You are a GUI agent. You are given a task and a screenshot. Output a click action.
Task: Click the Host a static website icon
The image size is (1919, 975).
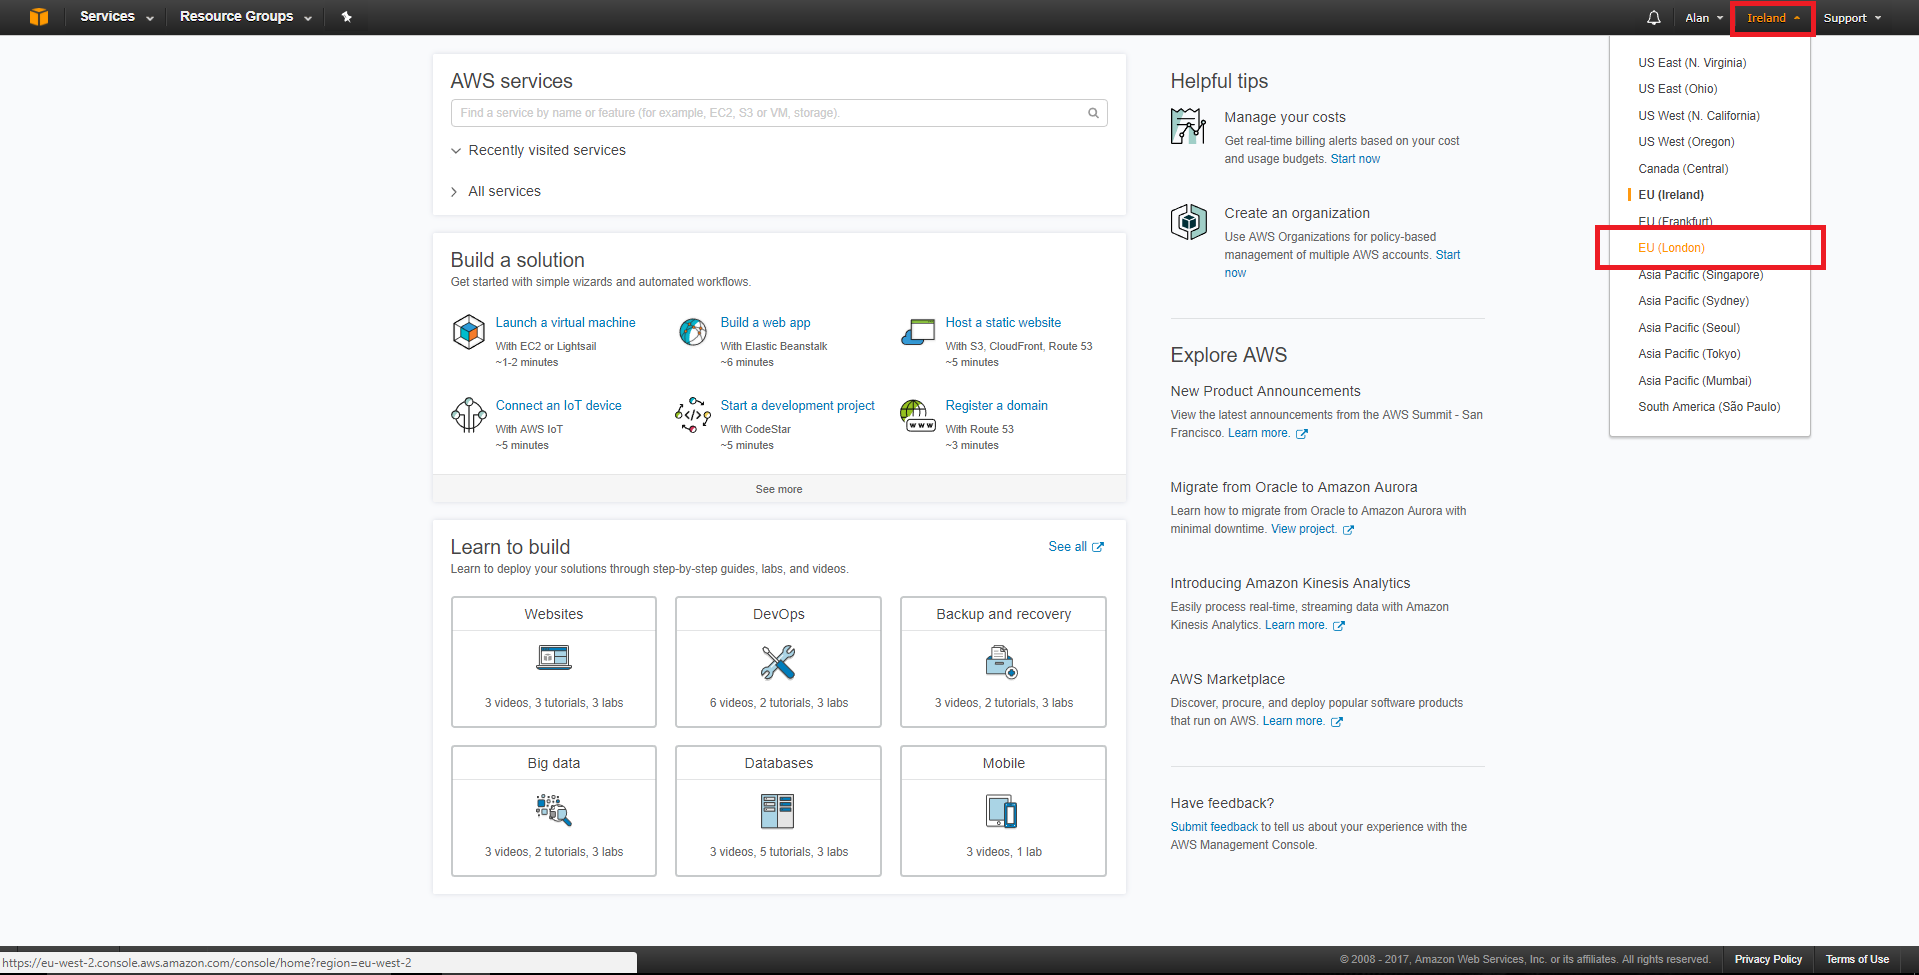click(918, 331)
